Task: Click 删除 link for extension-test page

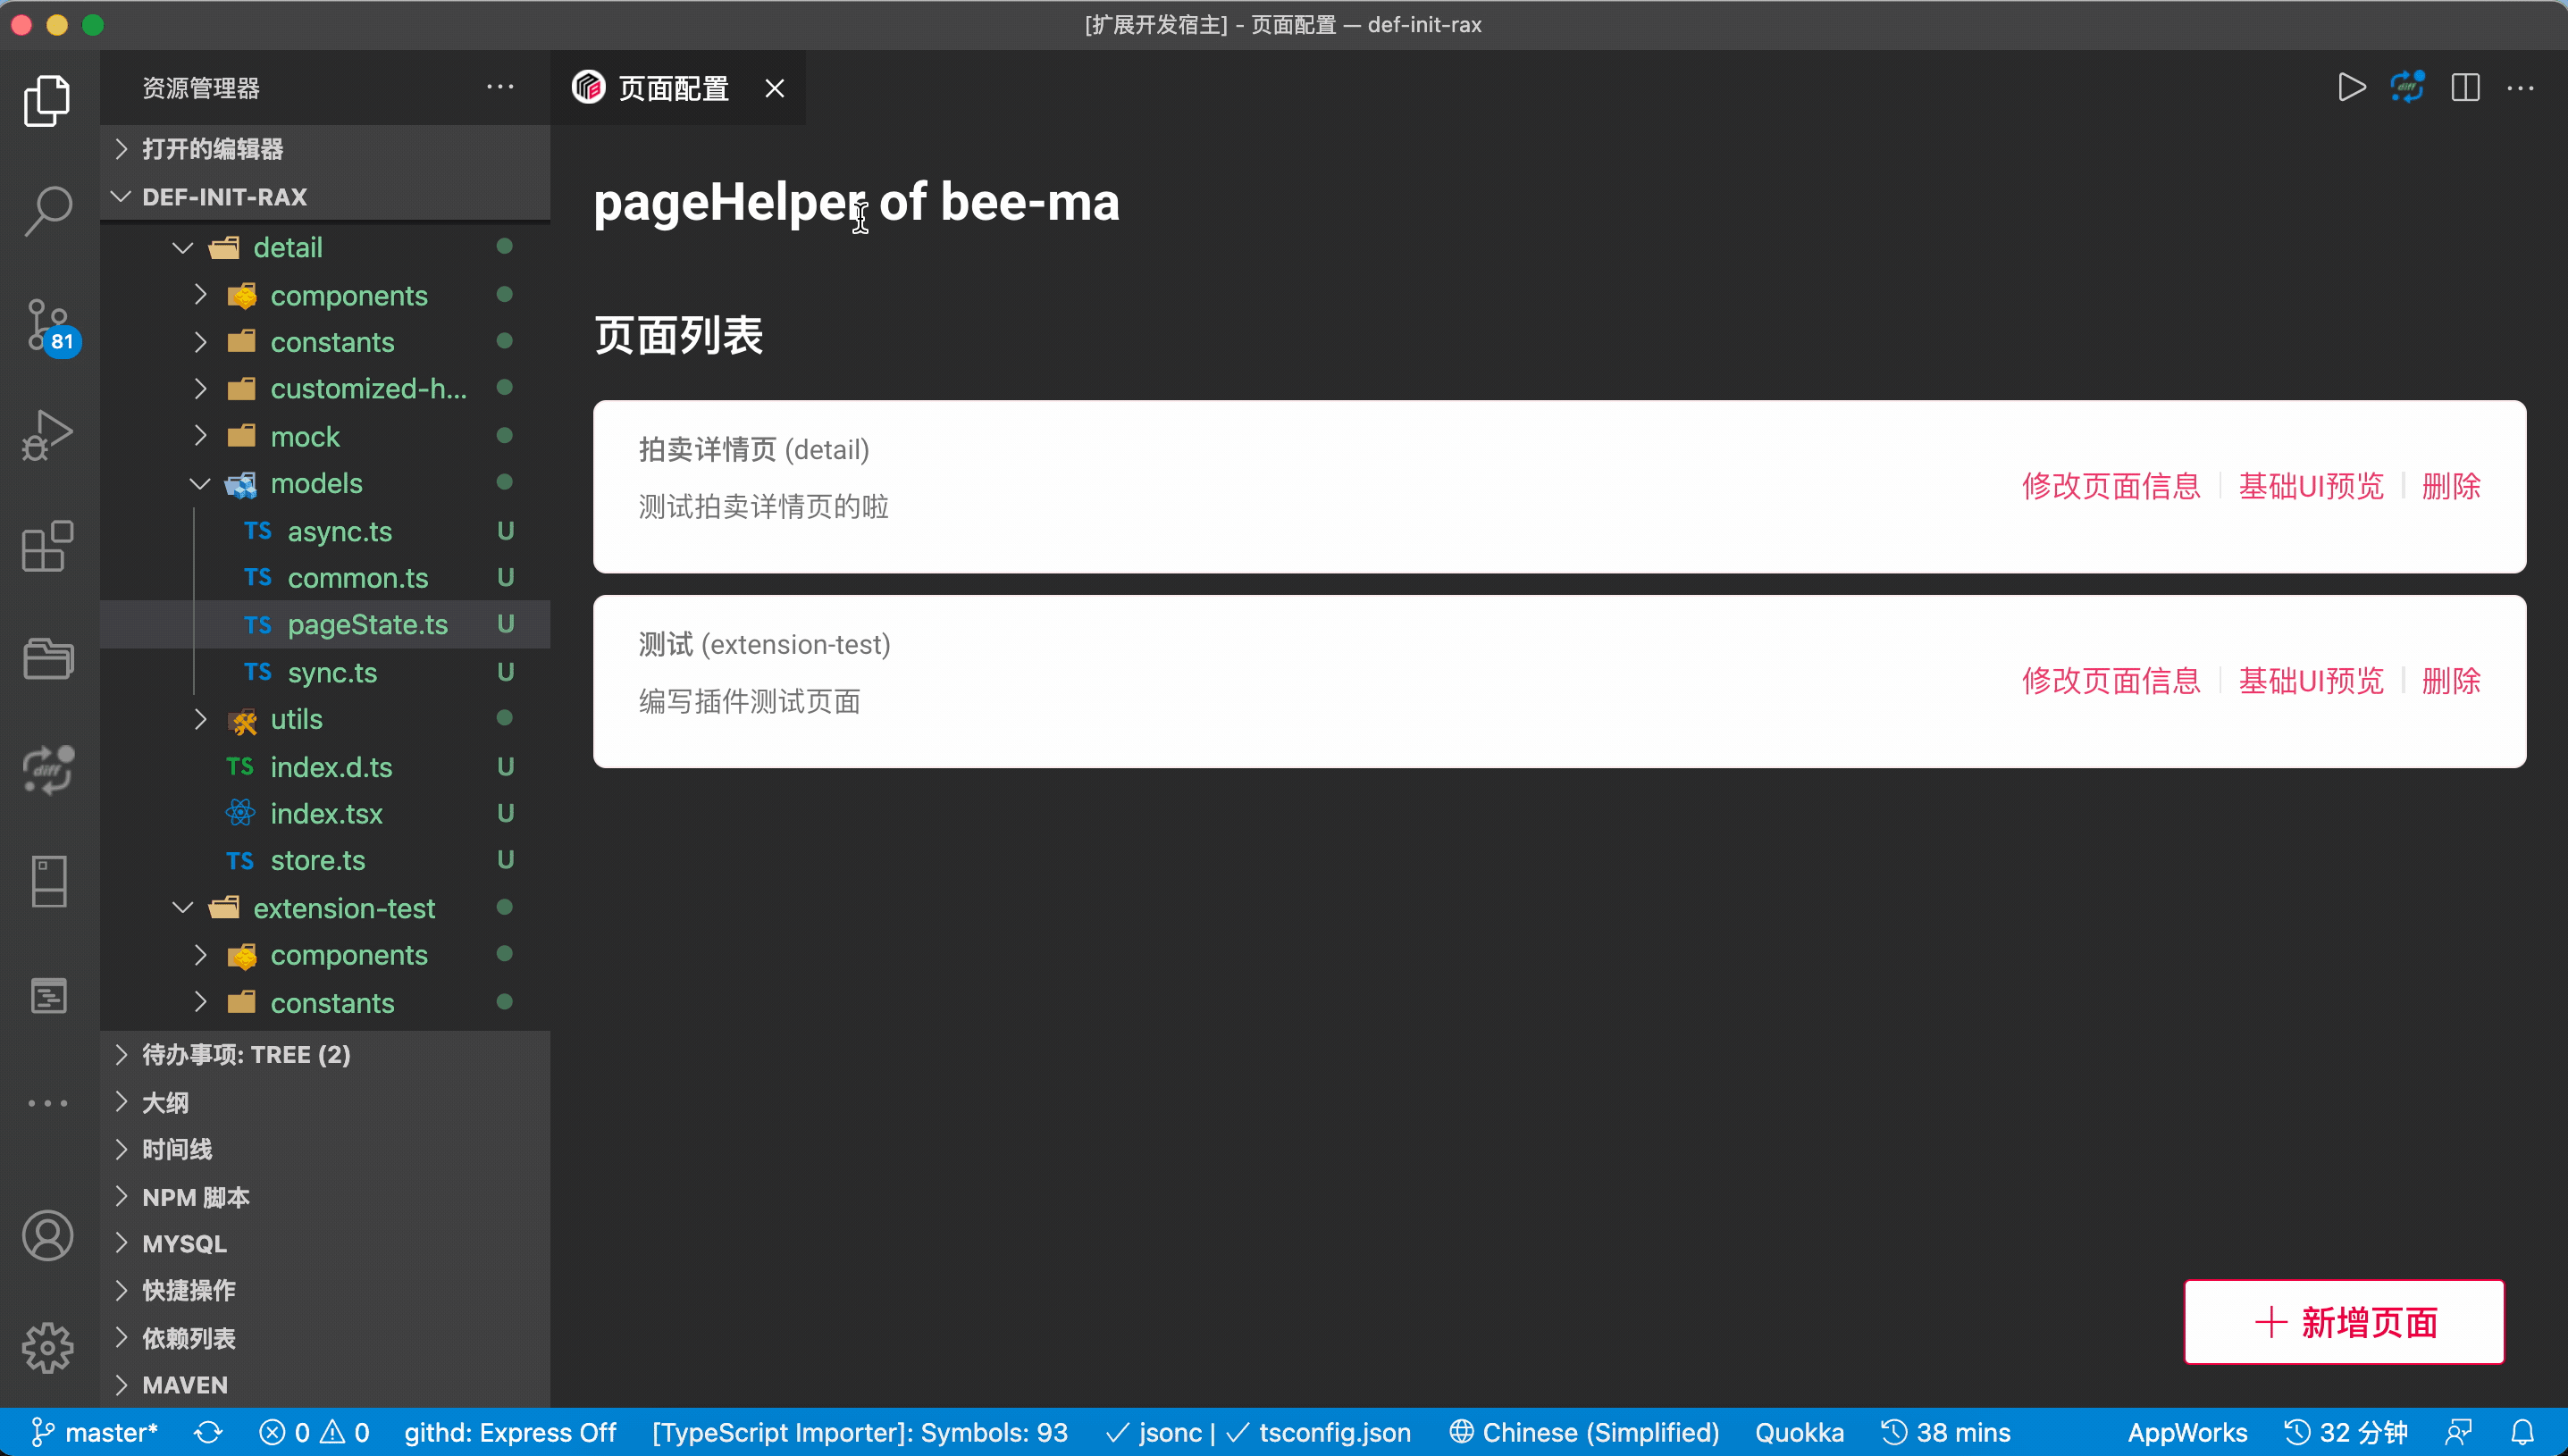Action: tap(2450, 681)
